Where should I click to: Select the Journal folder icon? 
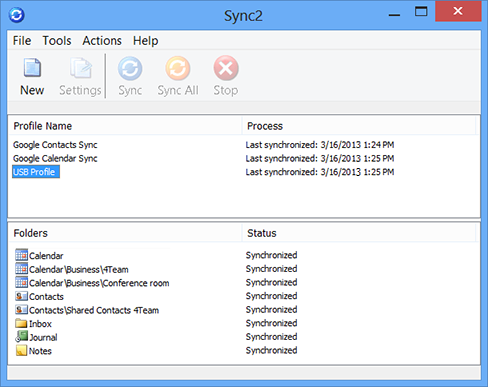click(x=21, y=337)
